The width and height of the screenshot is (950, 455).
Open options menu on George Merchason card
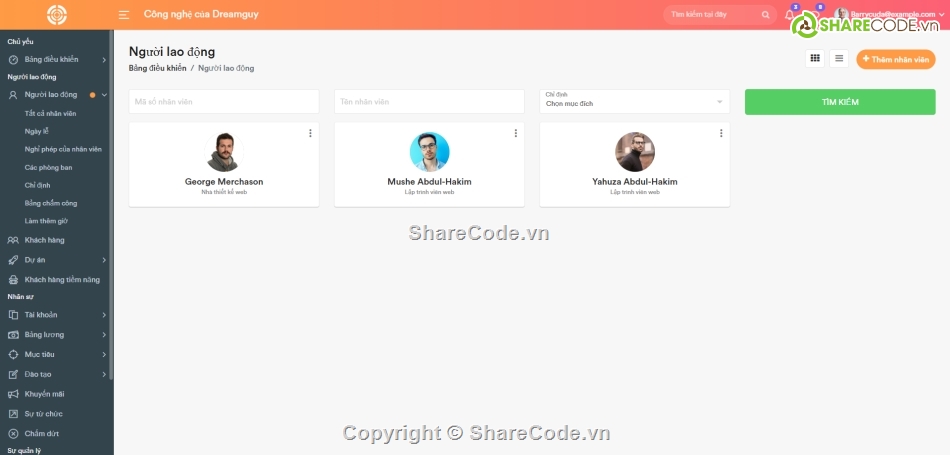[x=310, y=133]
